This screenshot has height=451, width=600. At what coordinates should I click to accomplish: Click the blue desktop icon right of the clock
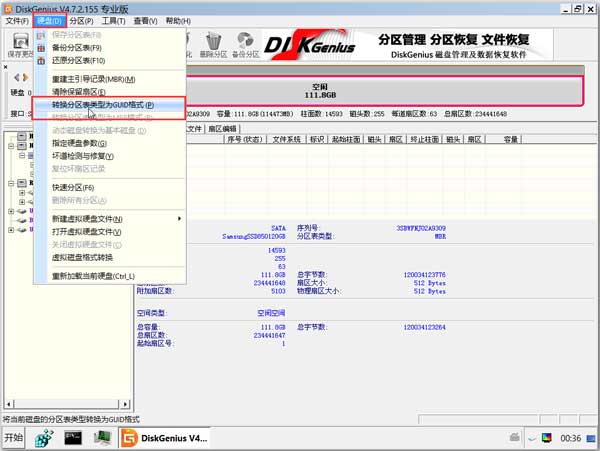(x=591, y=438)
